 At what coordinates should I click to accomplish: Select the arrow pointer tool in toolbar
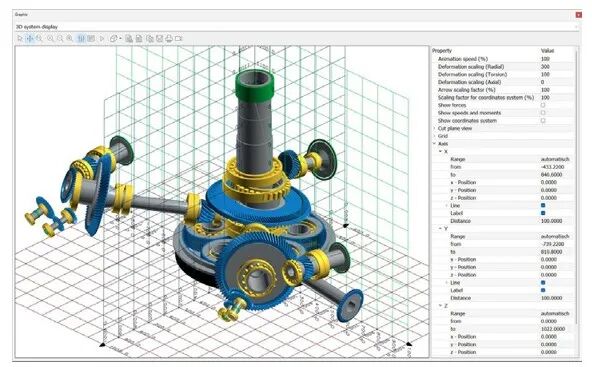coord(20,39)
